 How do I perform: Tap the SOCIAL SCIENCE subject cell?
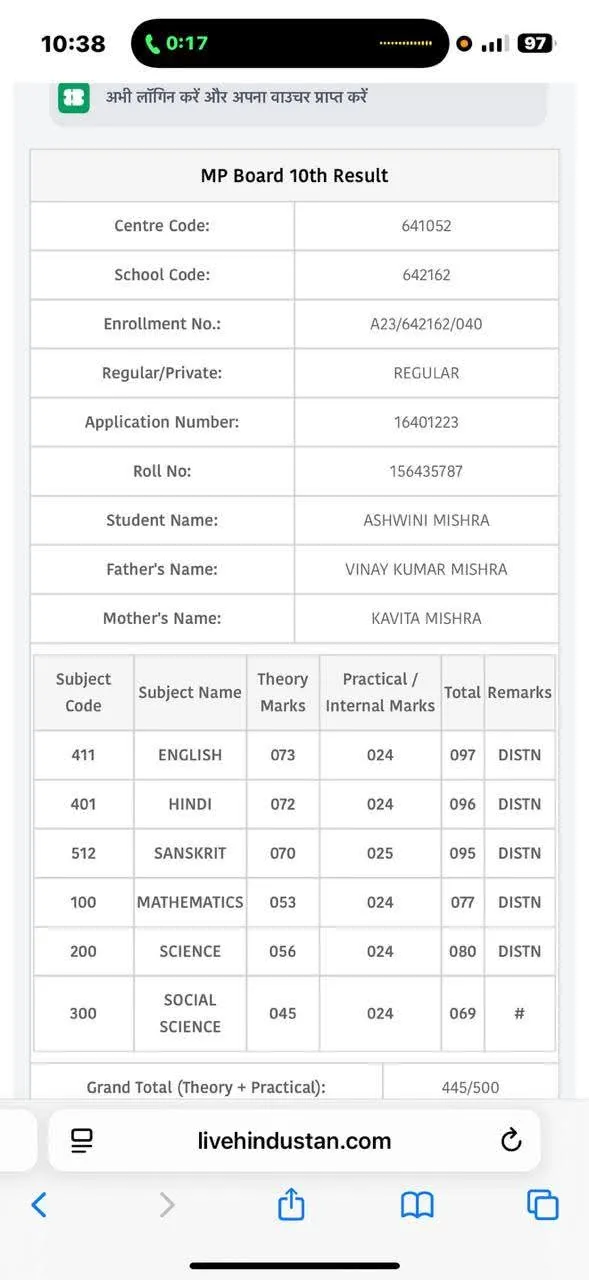click(190, 1013)
